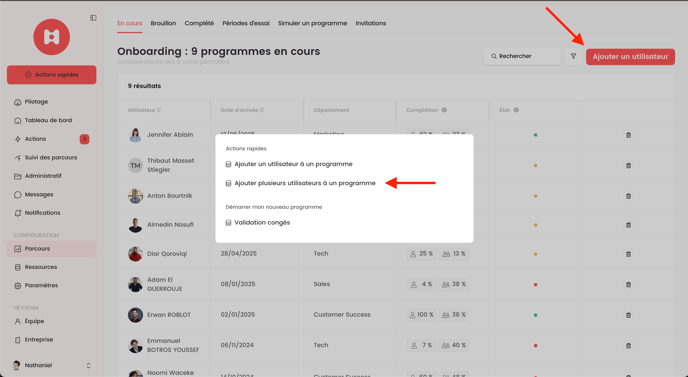The image size is (688, 377).
Task: Click Erwan ROBLOT's name
Action: 169,315
